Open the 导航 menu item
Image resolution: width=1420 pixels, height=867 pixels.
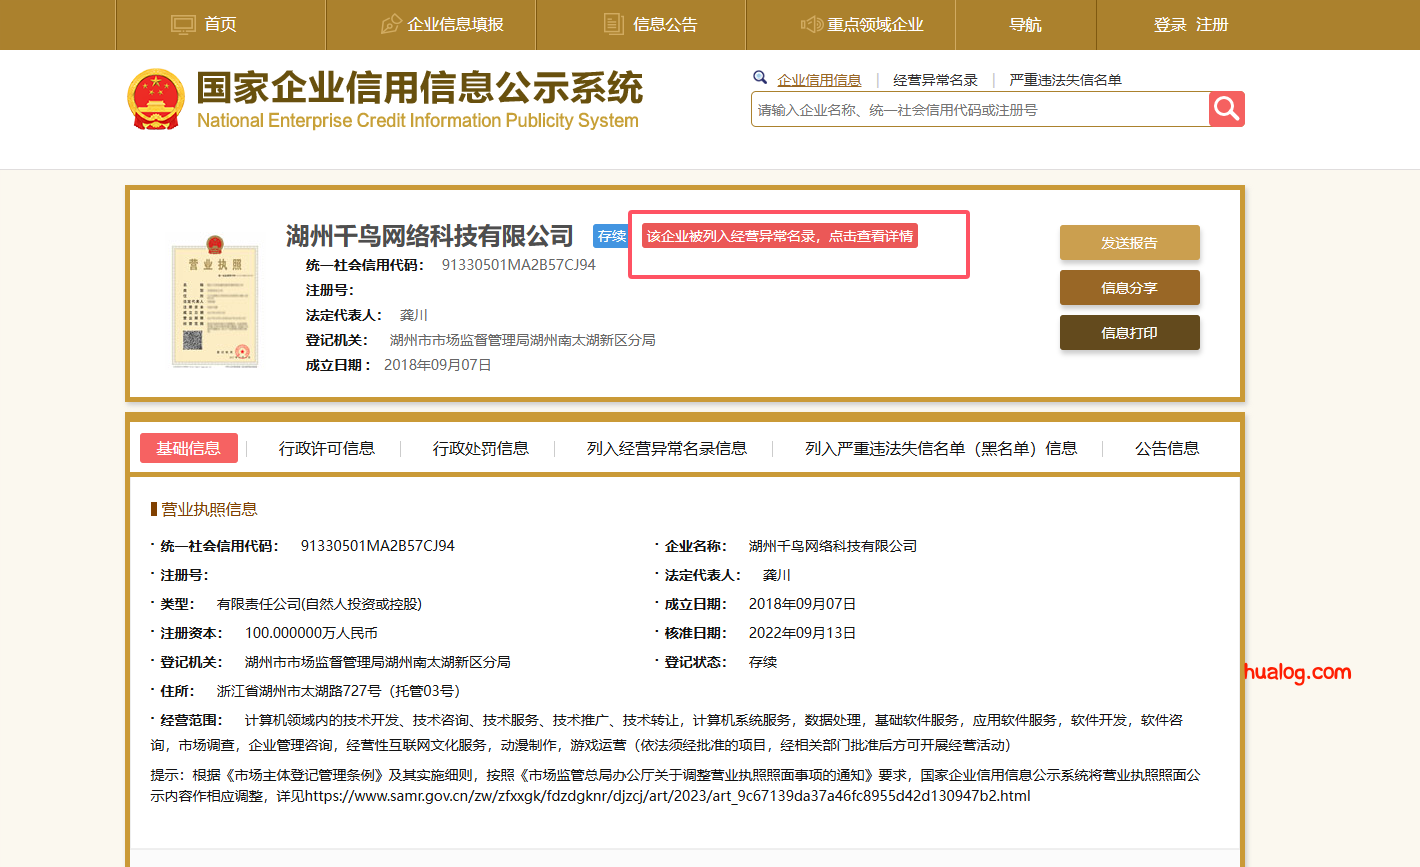point(1025,24)
